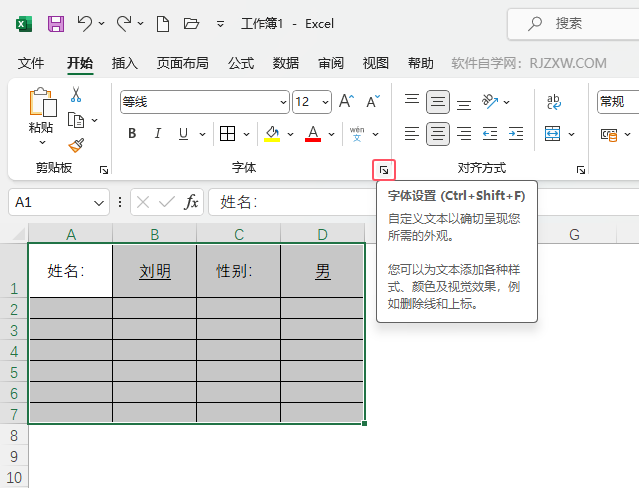Click Decrease Indent icon

click(490, 134)
